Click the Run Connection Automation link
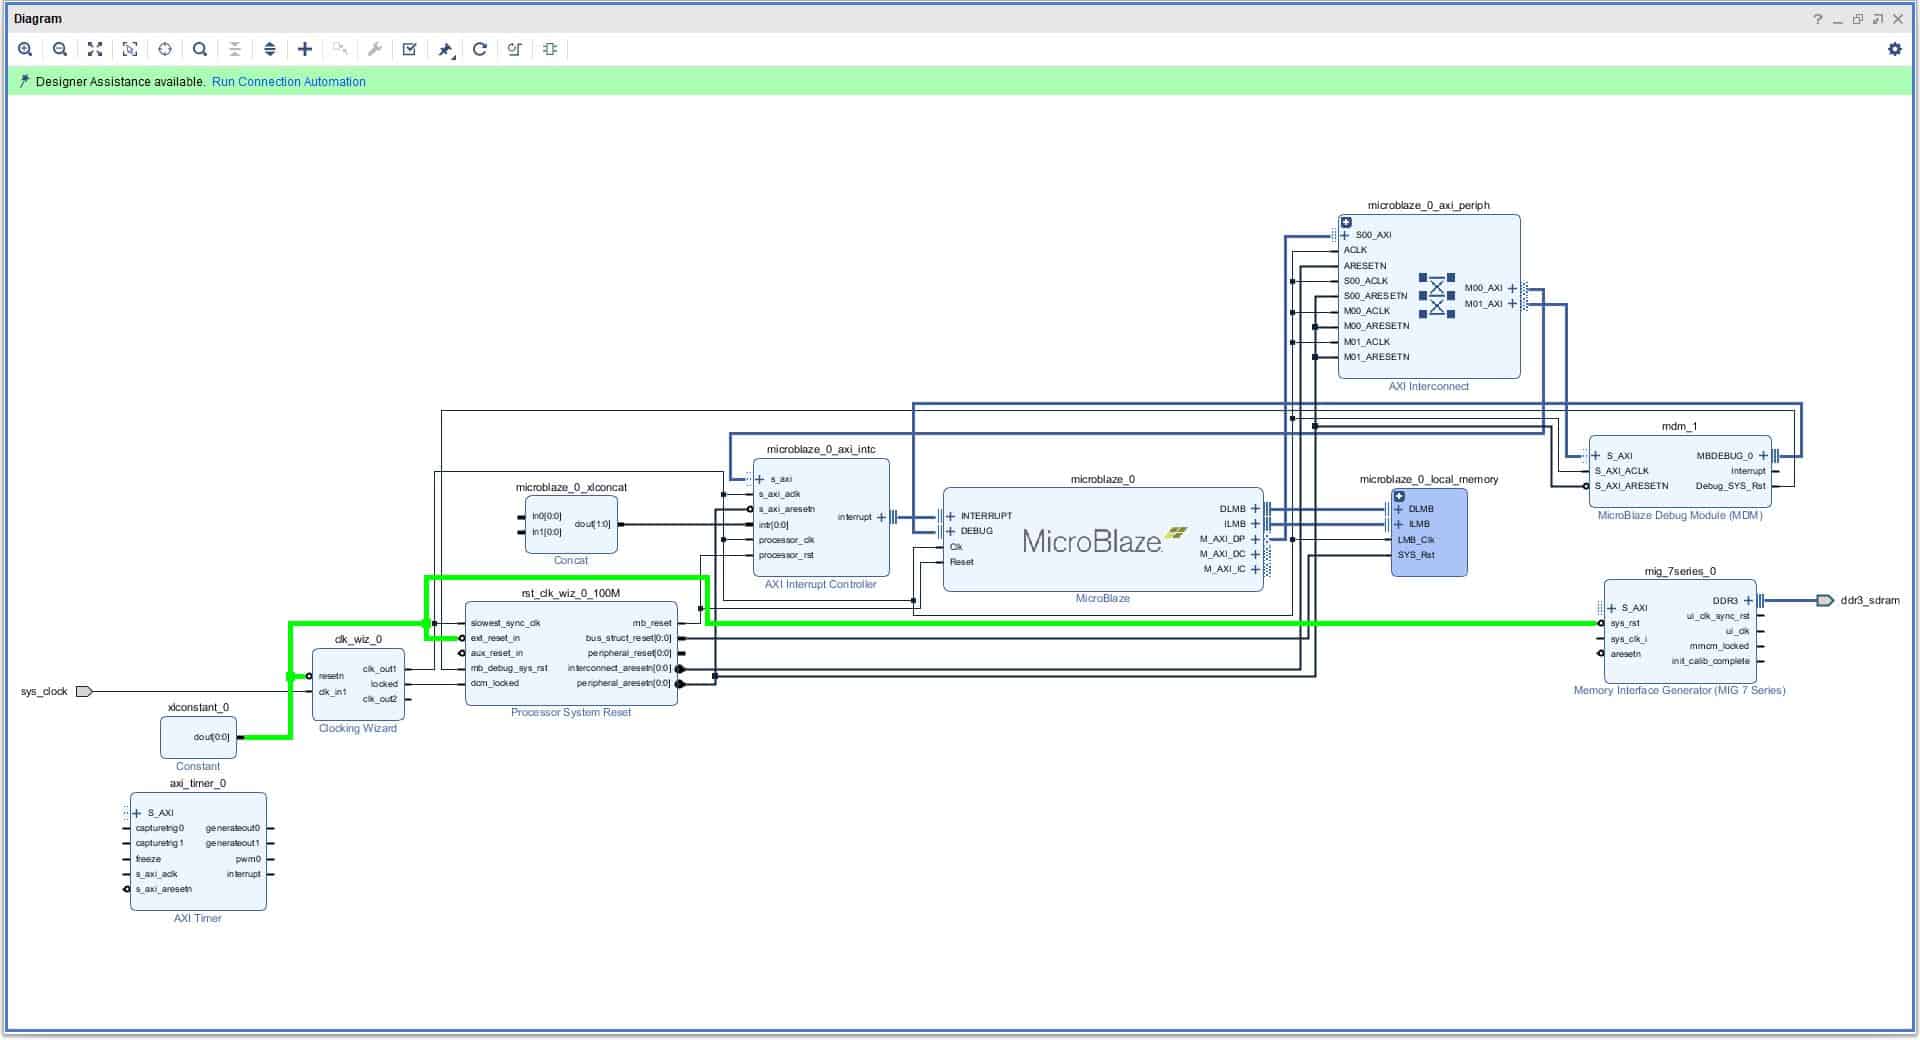The width and height of the screenshot is (1920, 1040). click(x=288, y=82)
